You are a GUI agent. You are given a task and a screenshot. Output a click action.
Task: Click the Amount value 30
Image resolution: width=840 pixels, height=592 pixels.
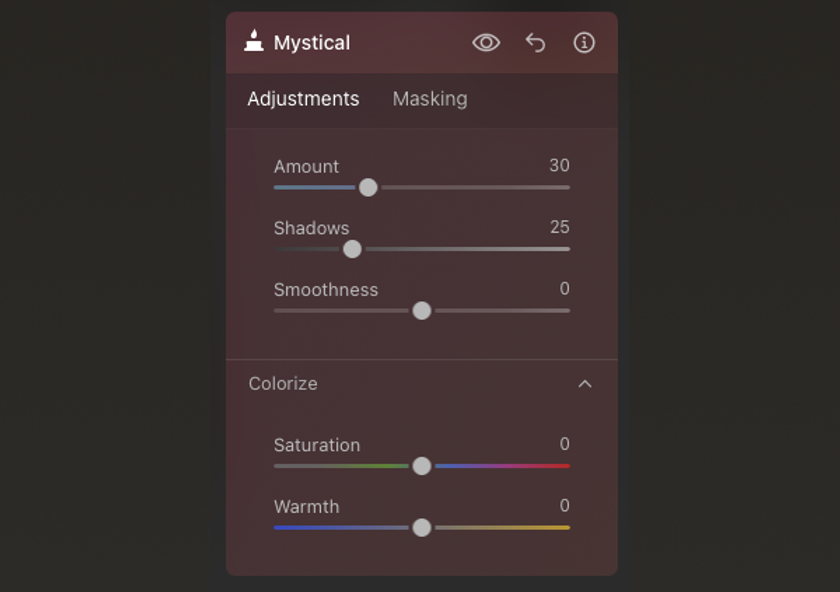pyautogui.click(x=559, y=166)
